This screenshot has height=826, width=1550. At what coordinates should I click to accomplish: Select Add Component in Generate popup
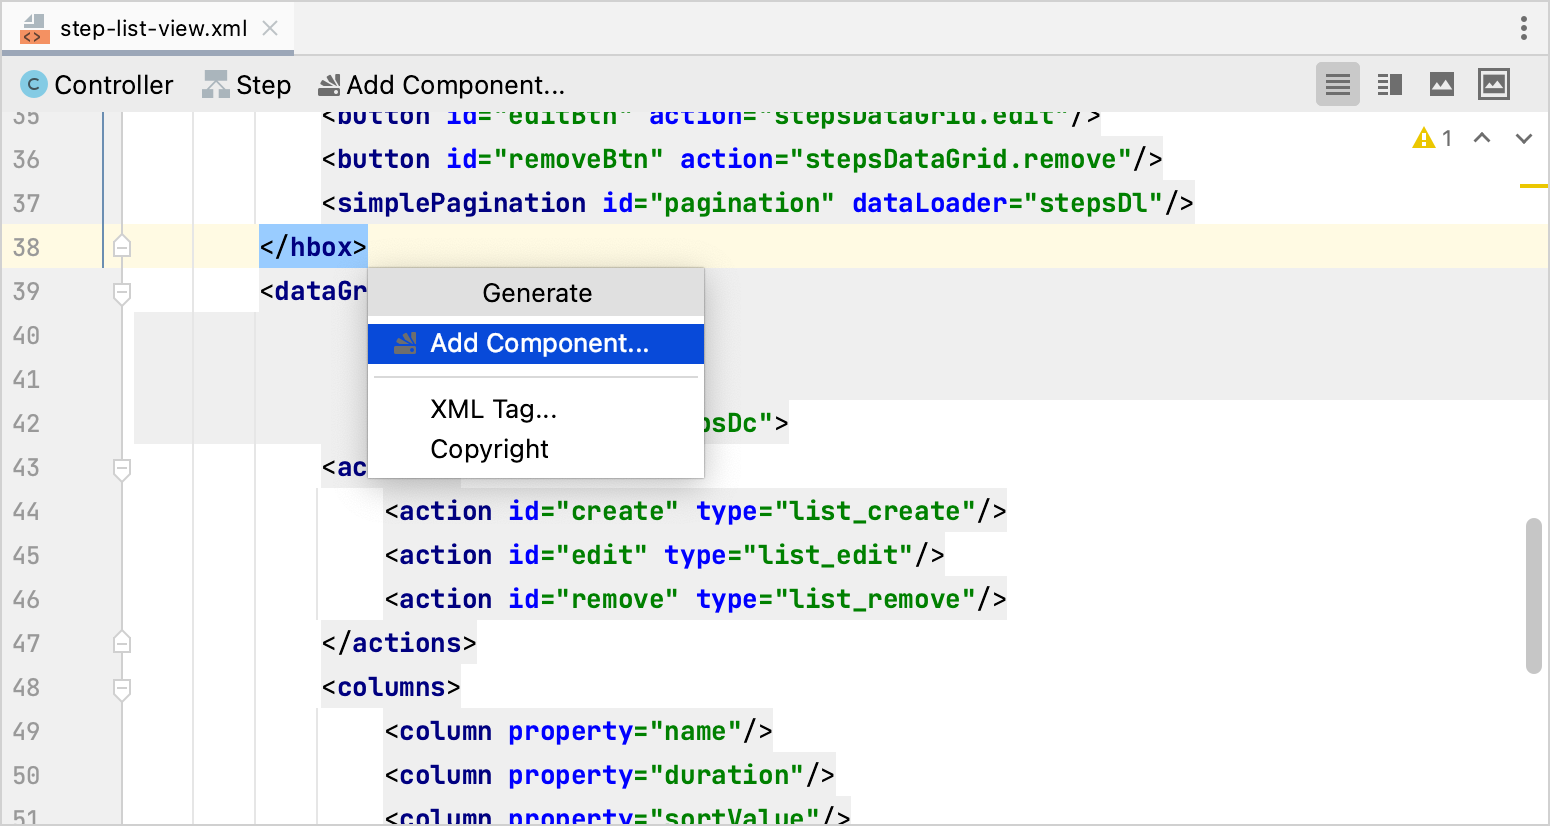coord(536,343)
